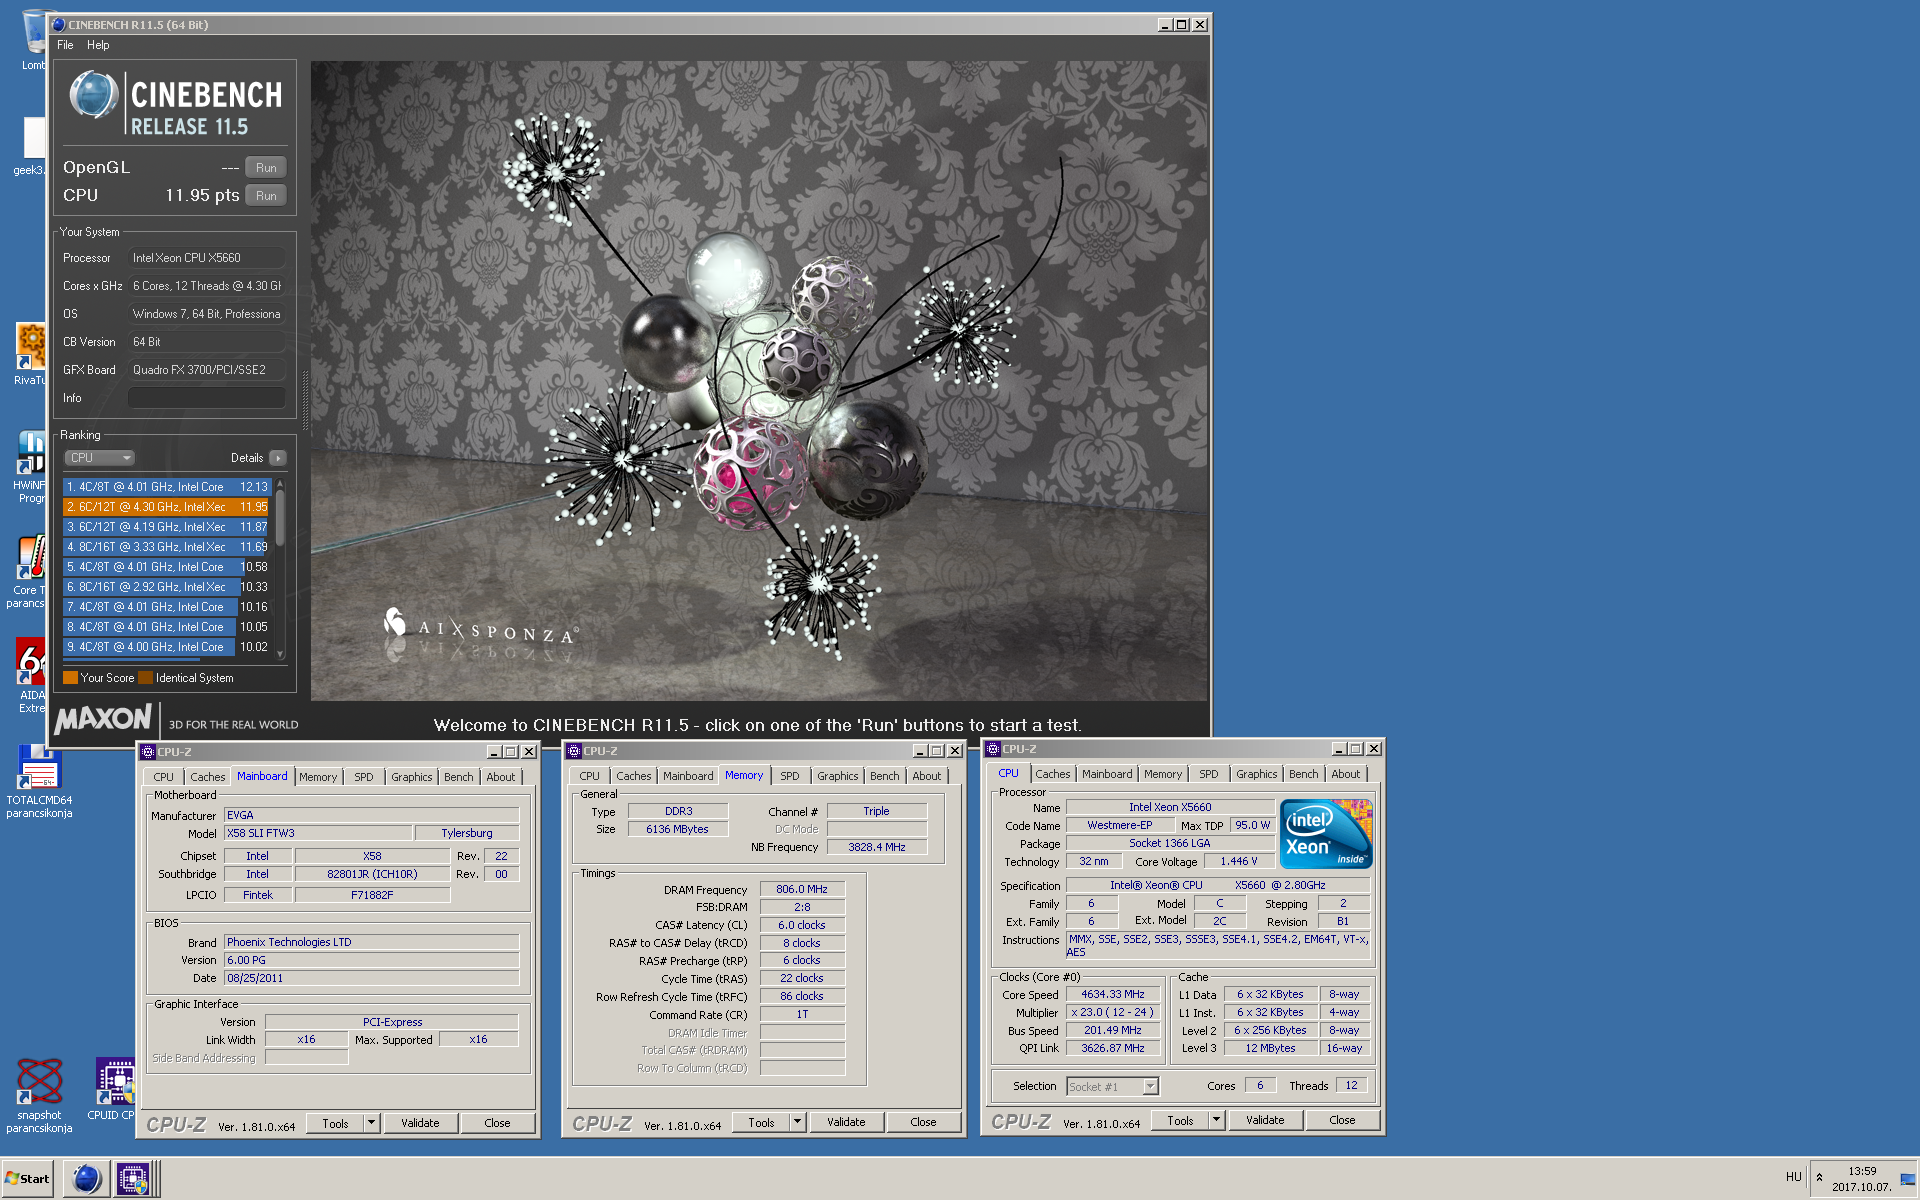Select ranking row 2 6C/12T 4.30 GHz
Viewport: 1920px width, 1200px height.
pyautogui.click(x=166, y=507)
